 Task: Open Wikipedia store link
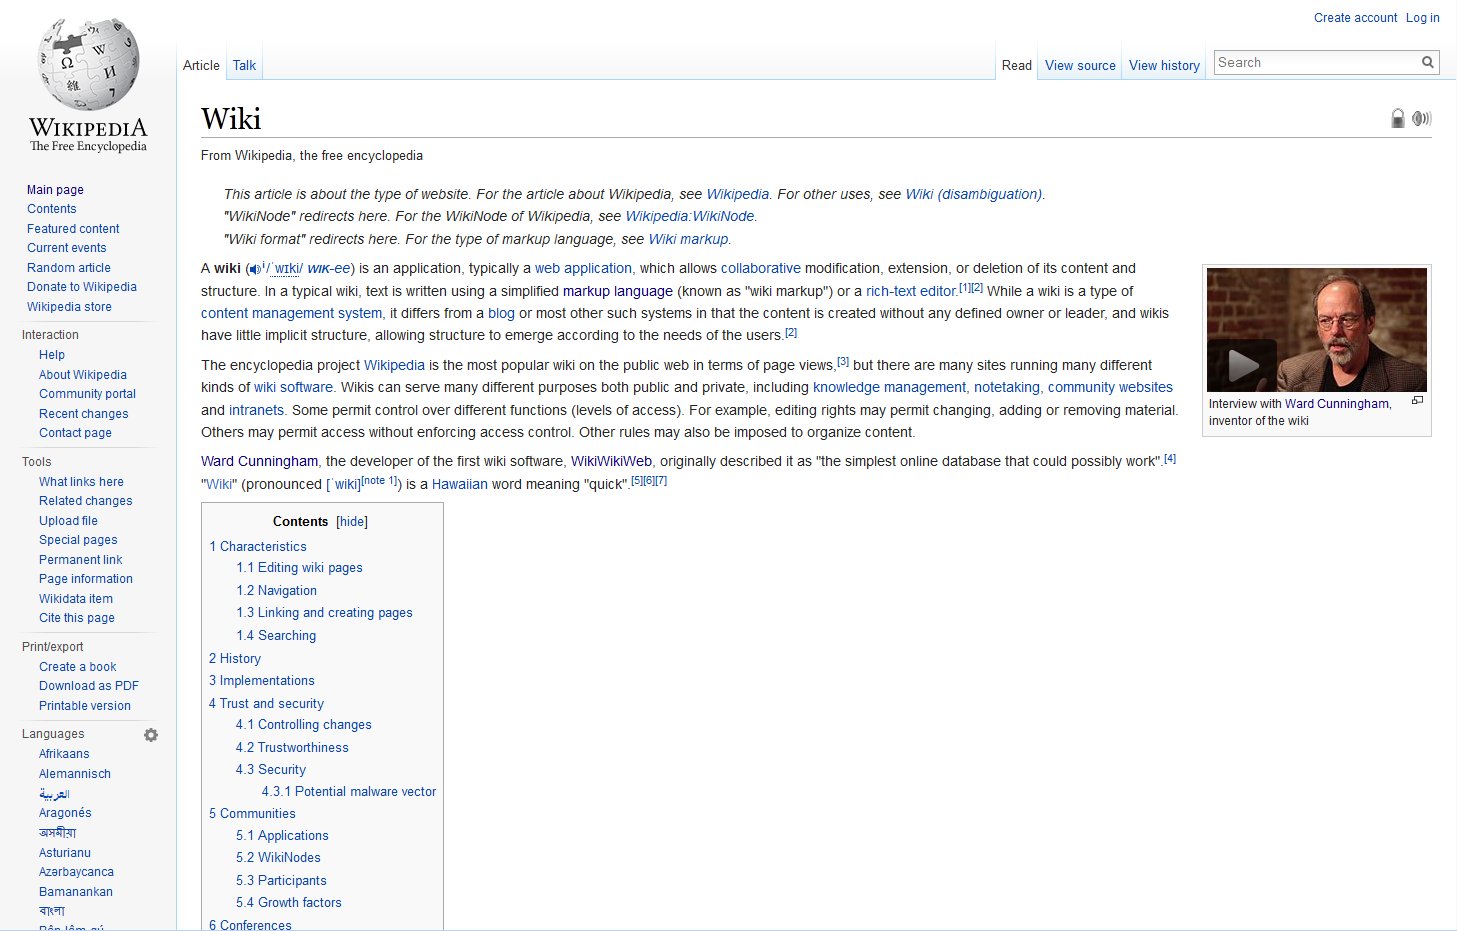(x=69, y=307)
